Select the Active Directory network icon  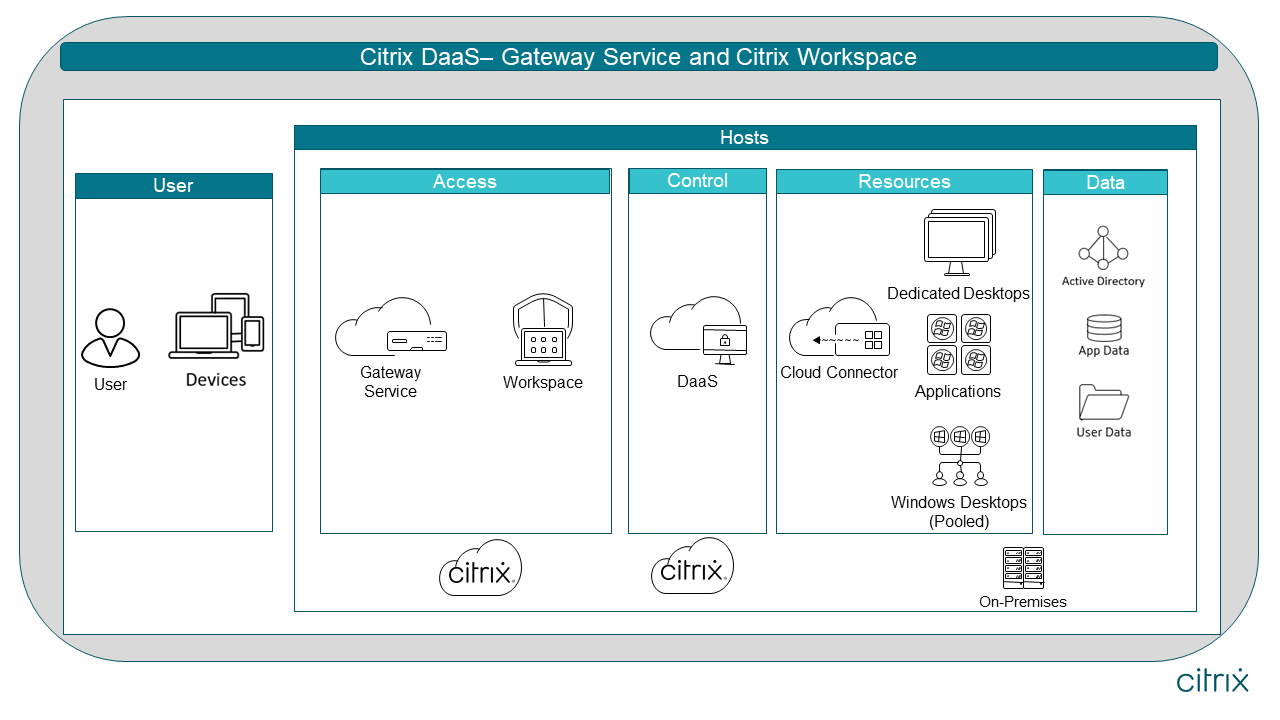(x=1103, y=248)
